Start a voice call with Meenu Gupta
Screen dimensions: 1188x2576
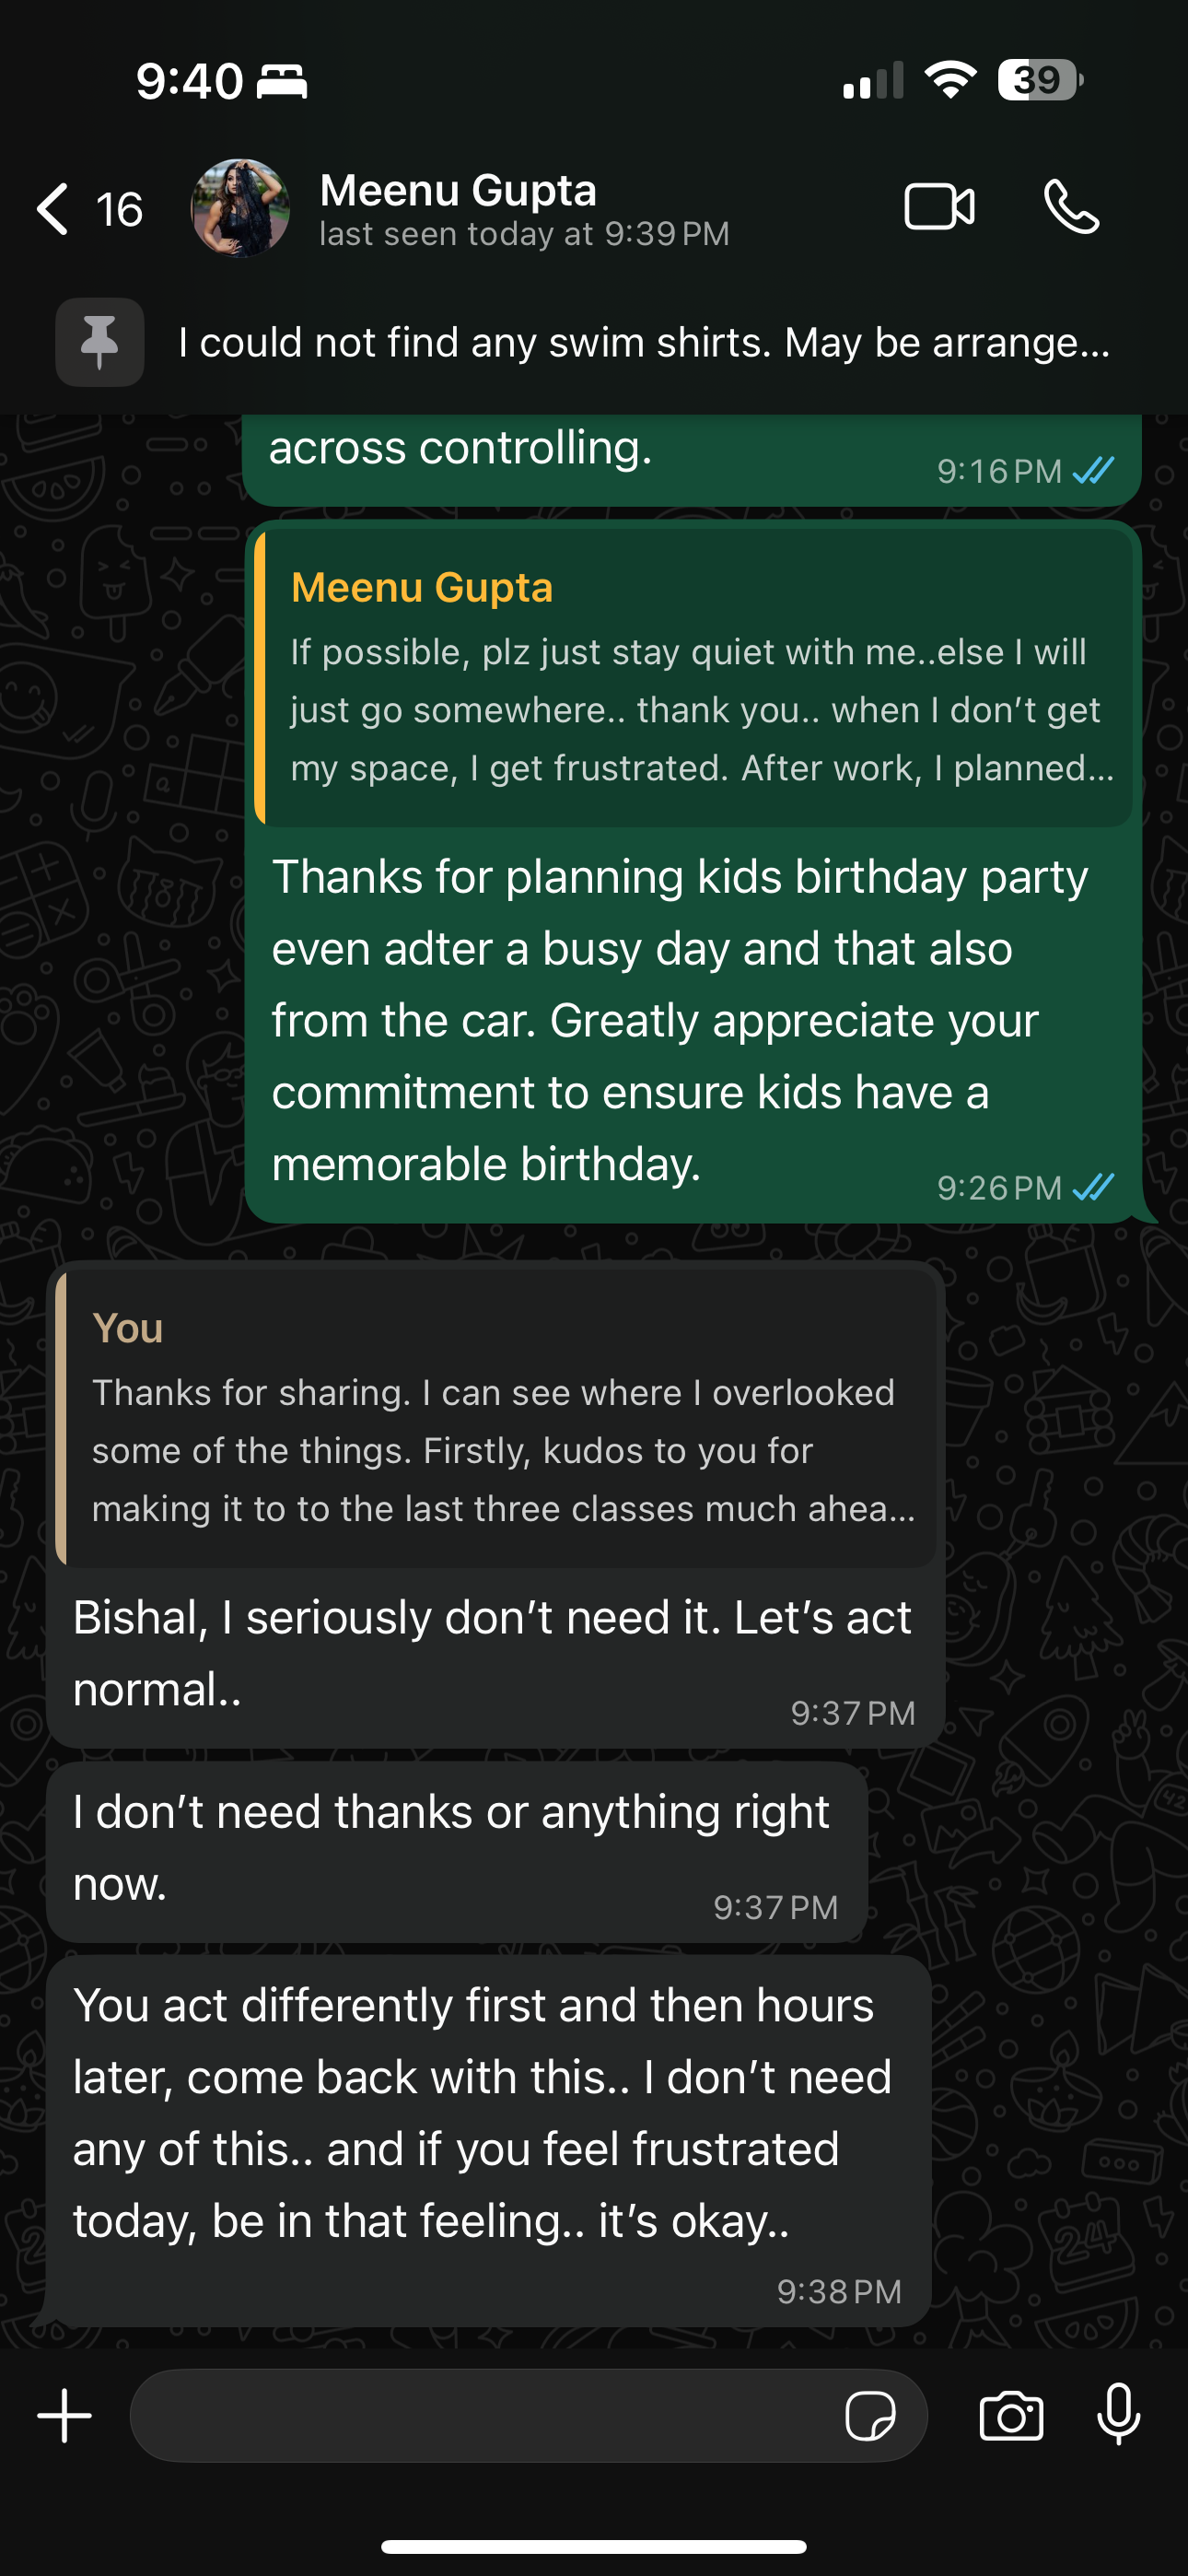1071,208
